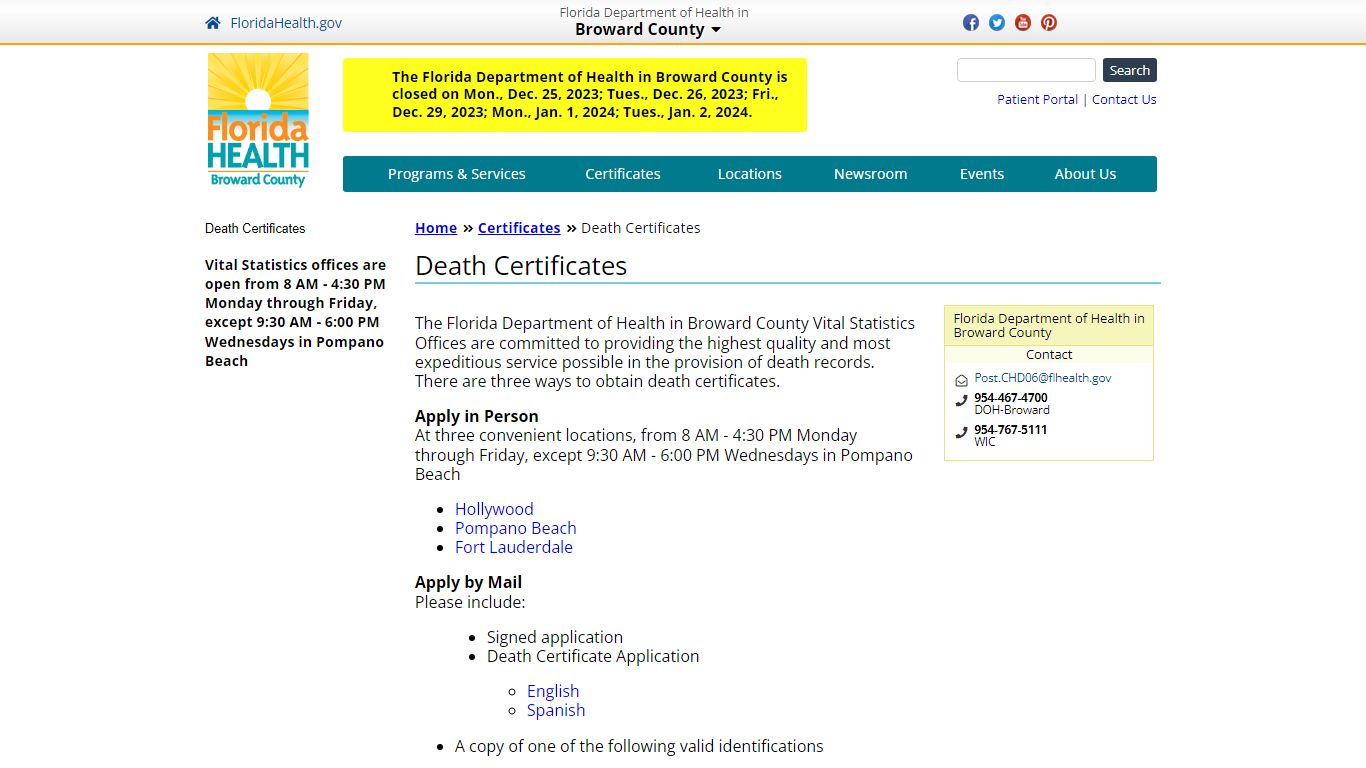This screenshot has width=1366, height=768.
Task: Click the Contact label in the sidebar box
Action: pos(1049,354)
